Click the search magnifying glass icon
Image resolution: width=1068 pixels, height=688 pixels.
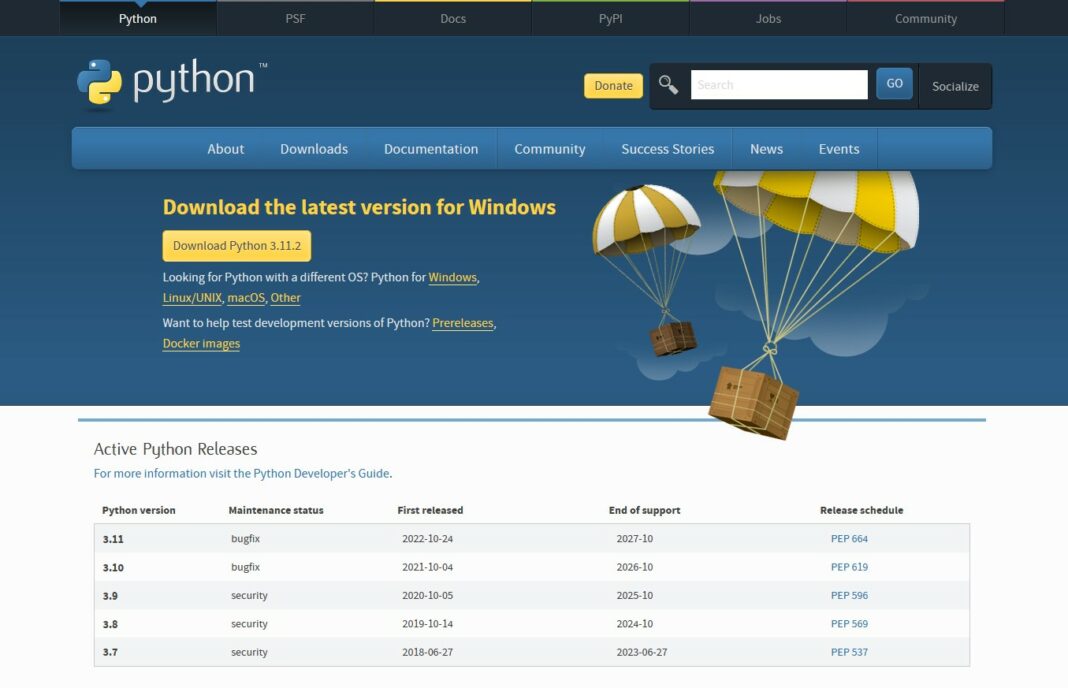(x=668, y=86)
